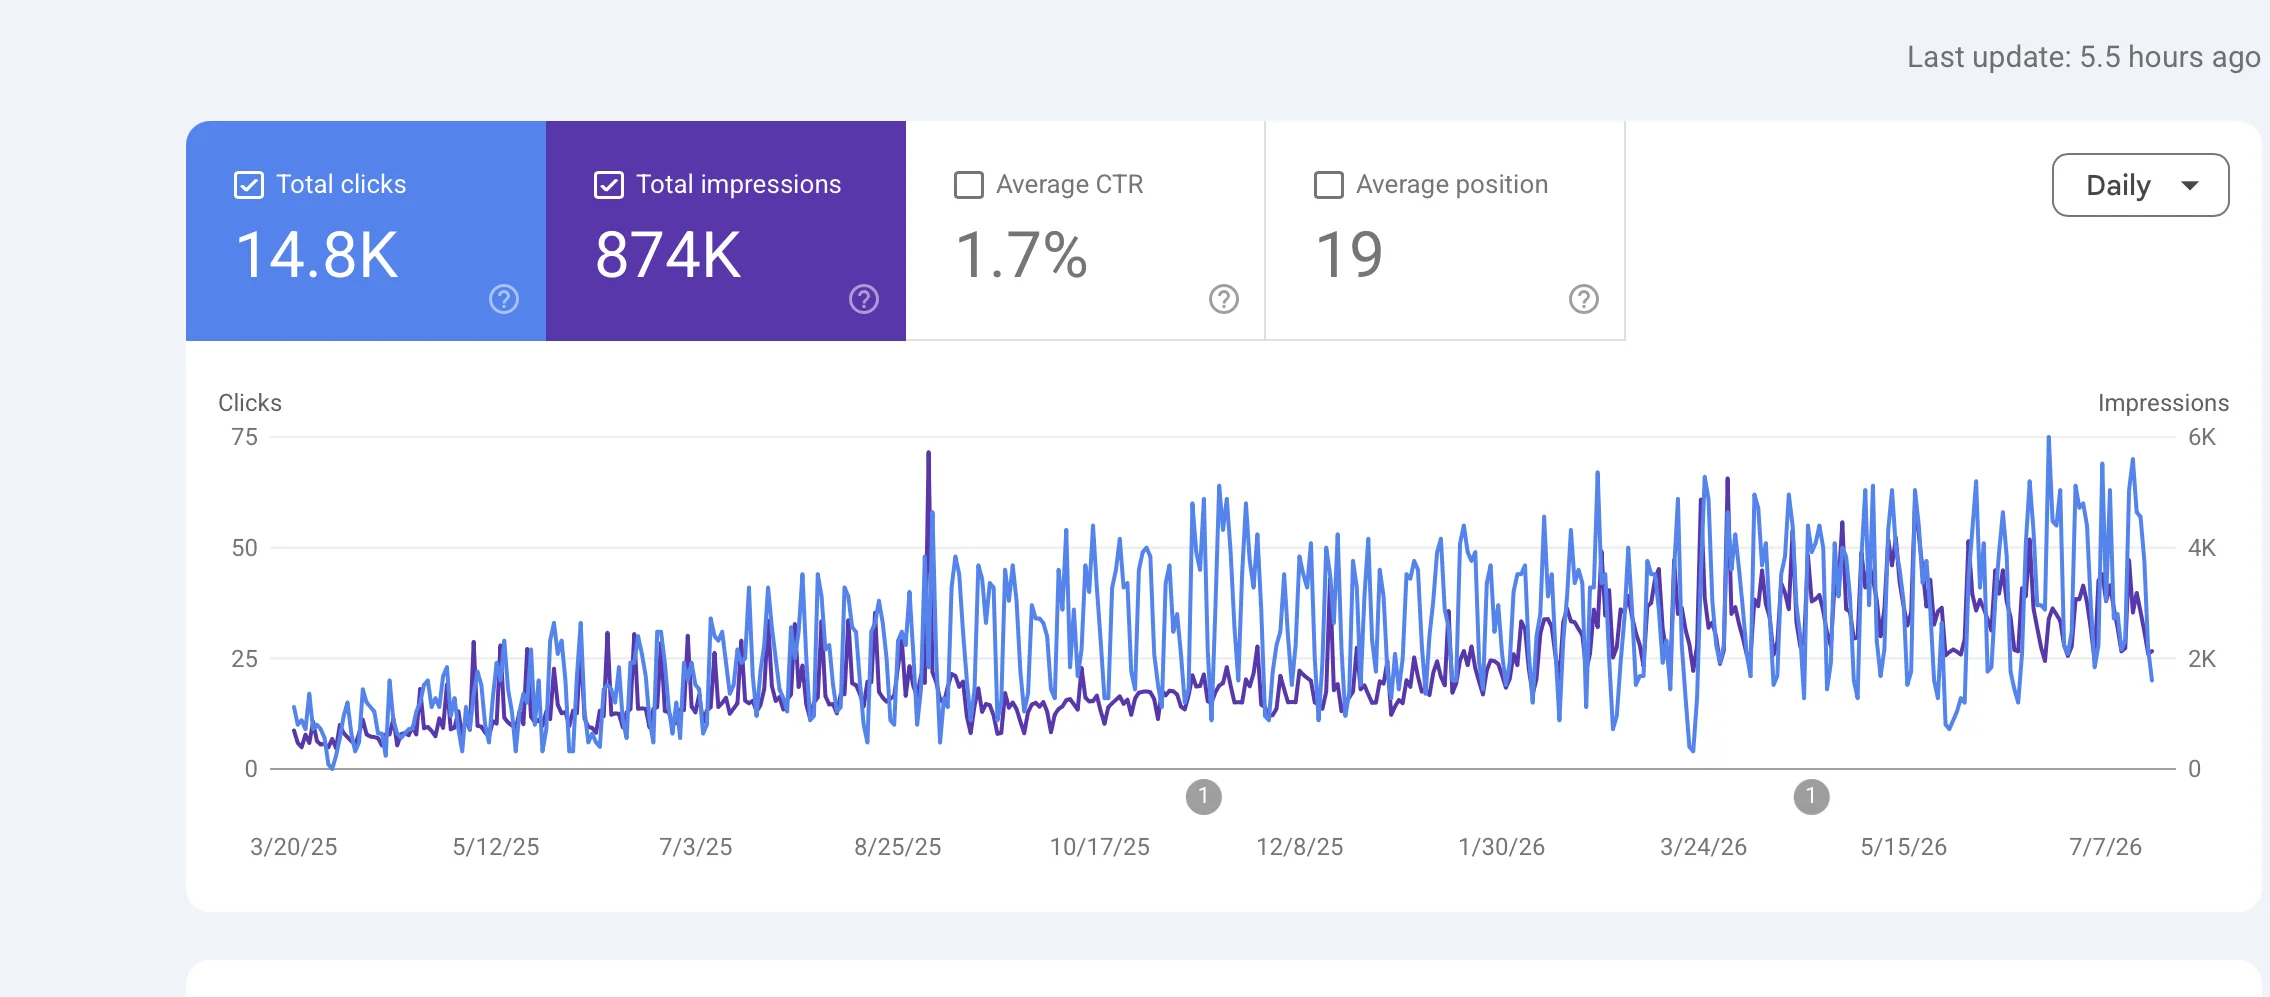Screen dimensions: 2270x997
Task: Click the 874K total impressions value
Action: [x=668, y=255]
